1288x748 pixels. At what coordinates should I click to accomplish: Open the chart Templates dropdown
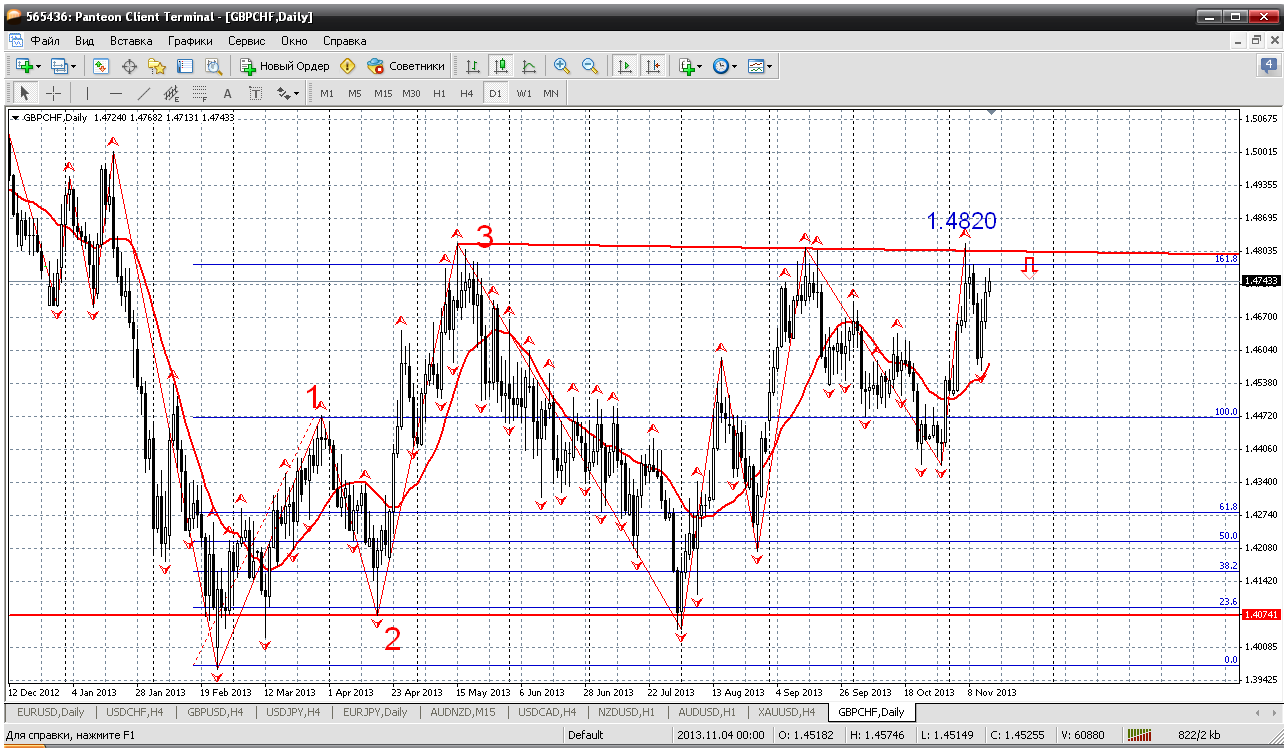760,66
